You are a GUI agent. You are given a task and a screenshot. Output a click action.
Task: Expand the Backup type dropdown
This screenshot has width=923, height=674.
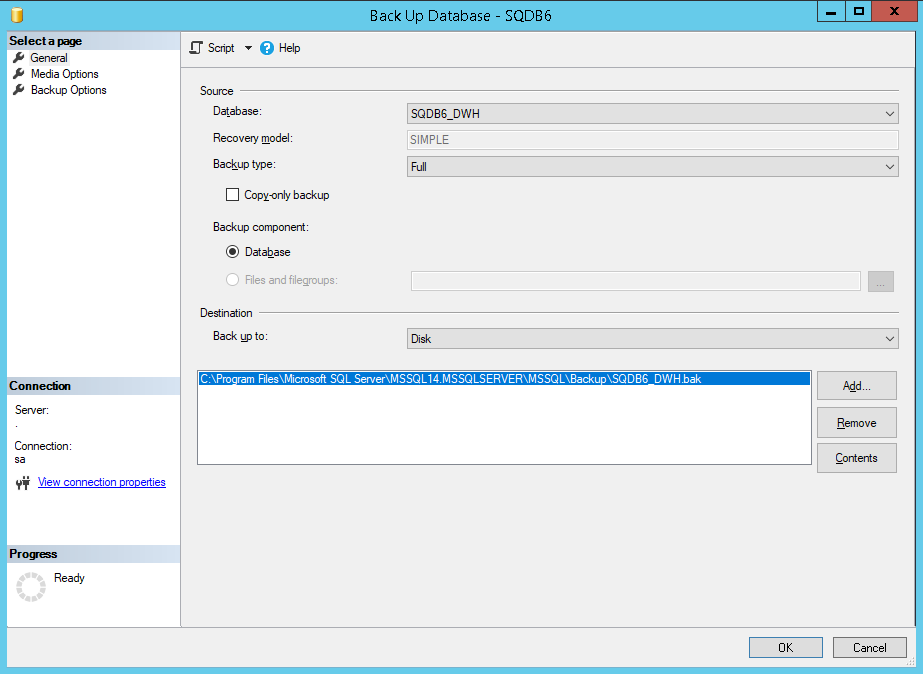[653, 167]
